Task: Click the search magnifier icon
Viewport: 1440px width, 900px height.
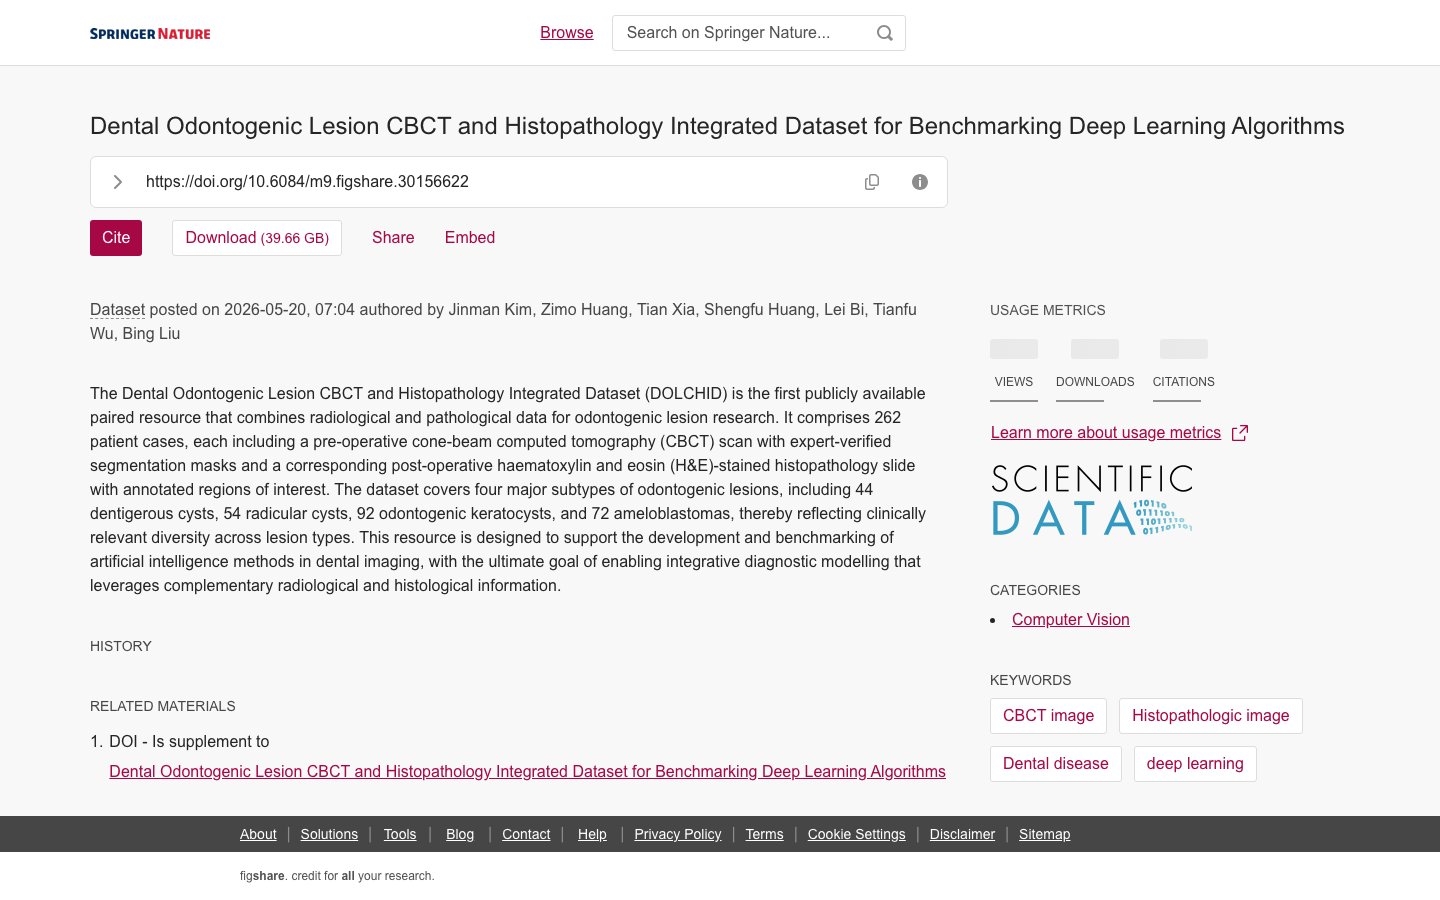Action: point(884,33)
